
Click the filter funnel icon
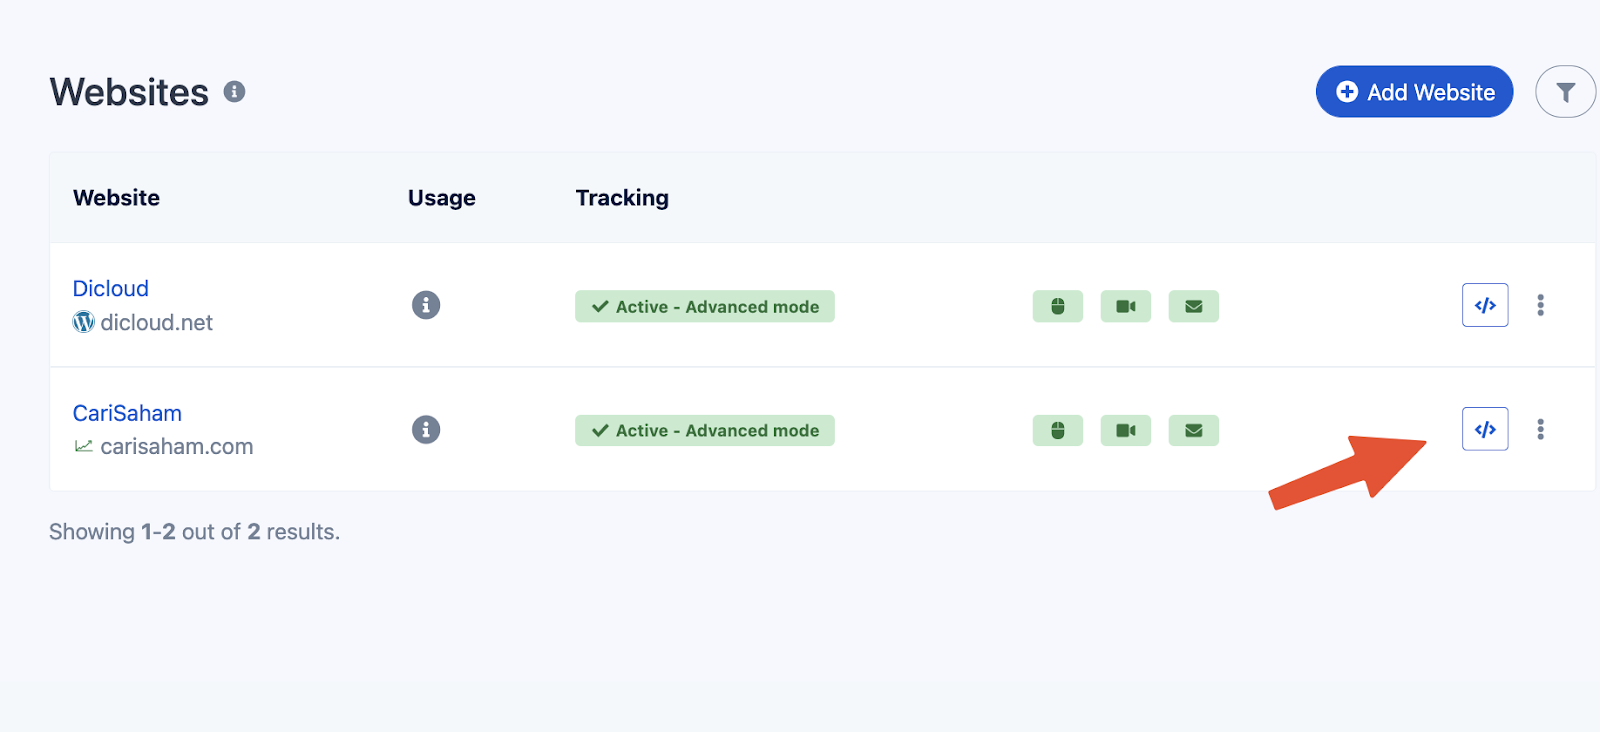[1565, 92]
